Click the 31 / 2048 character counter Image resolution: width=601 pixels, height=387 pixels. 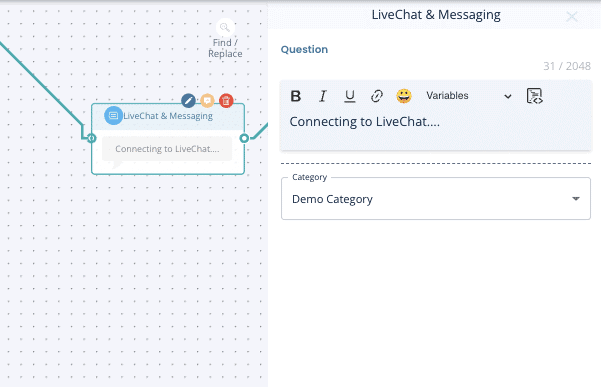[x=567, y=66]
